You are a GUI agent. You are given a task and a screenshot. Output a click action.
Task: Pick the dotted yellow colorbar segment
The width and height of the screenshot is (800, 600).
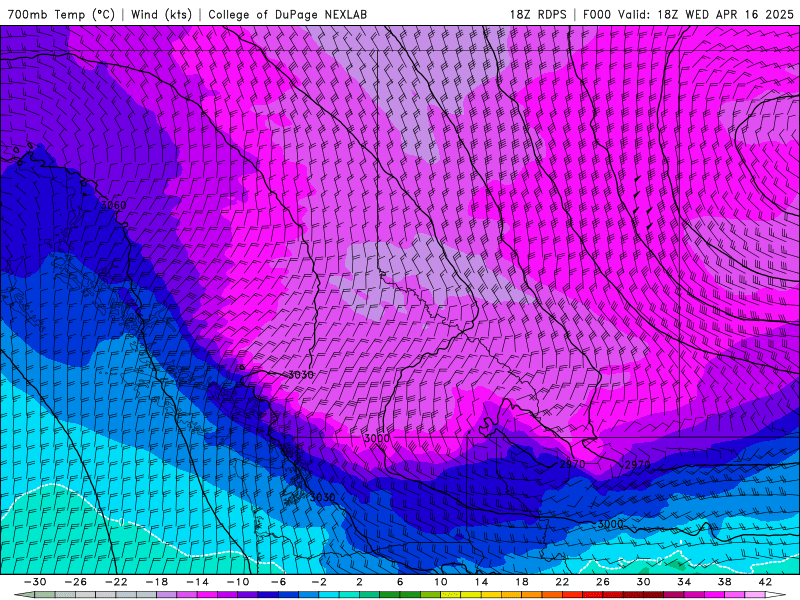[451, 595]
